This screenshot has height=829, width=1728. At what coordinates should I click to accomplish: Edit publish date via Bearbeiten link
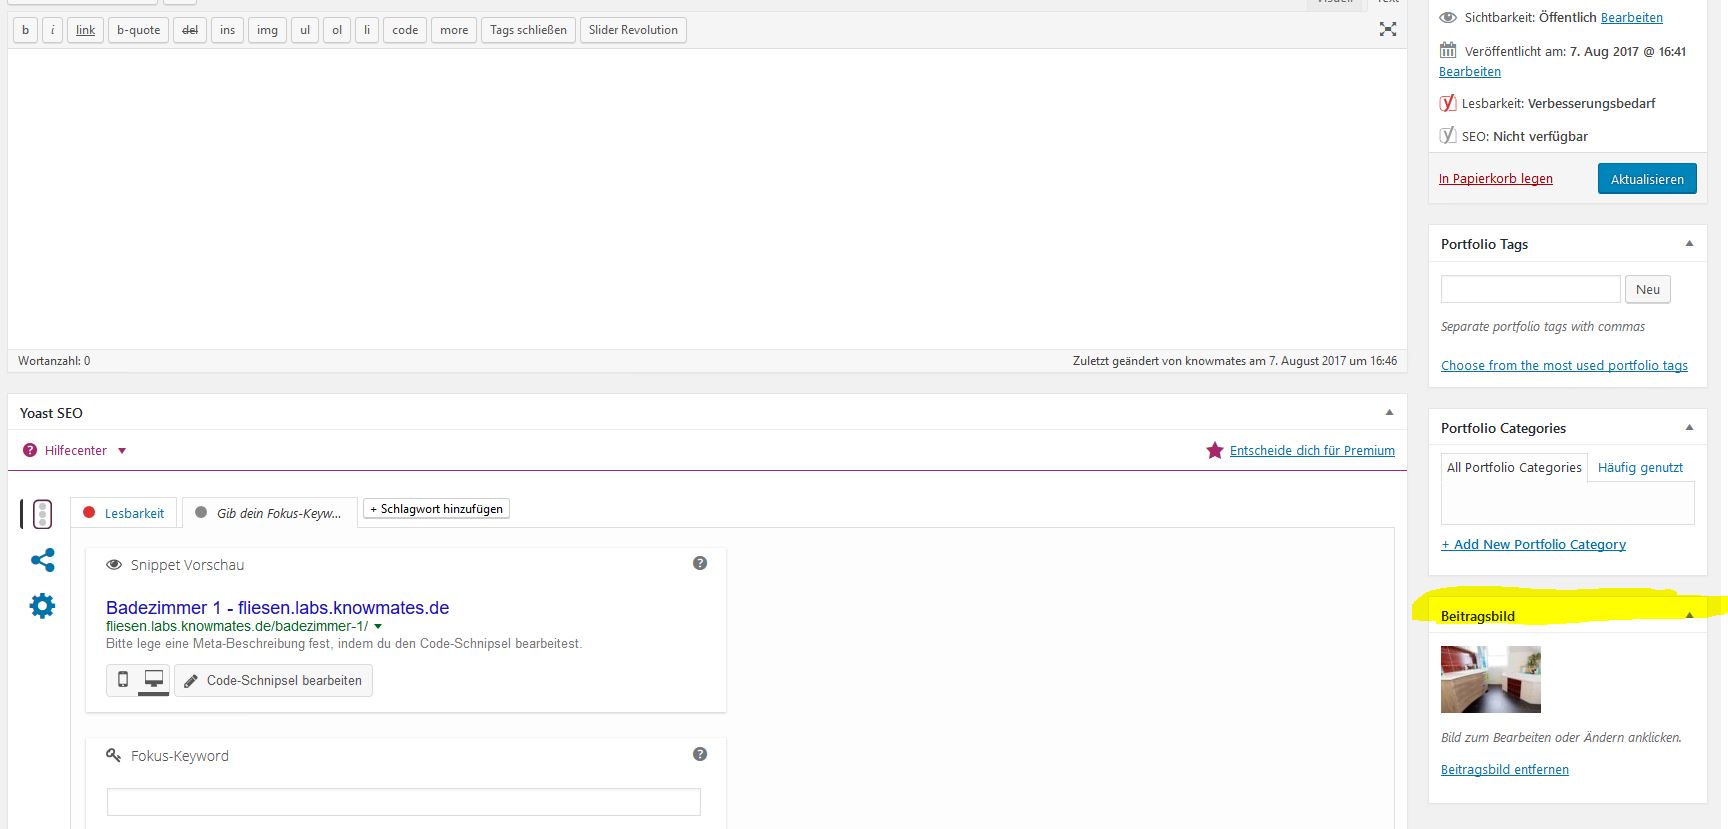pyautogui.click(x=1469, y=72)
